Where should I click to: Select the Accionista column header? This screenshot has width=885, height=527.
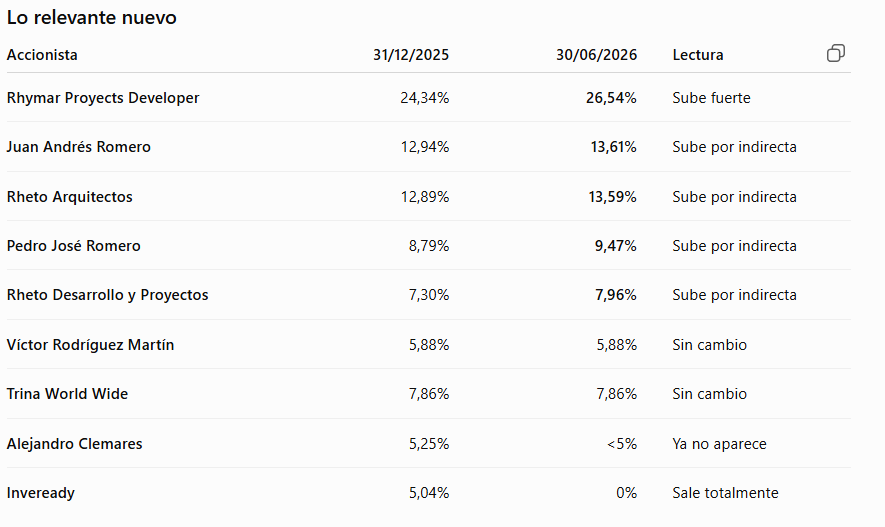[x=42, y=55]
